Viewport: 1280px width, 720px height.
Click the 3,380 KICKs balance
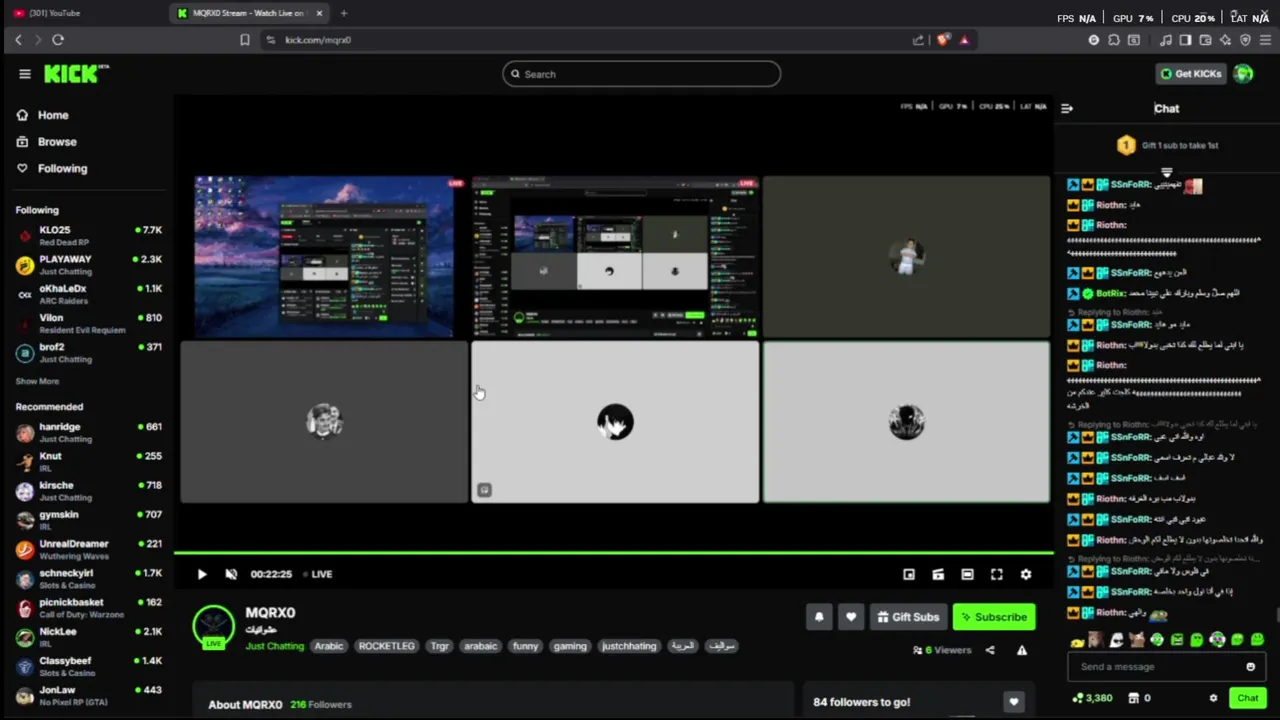[x=1092, y=698]
